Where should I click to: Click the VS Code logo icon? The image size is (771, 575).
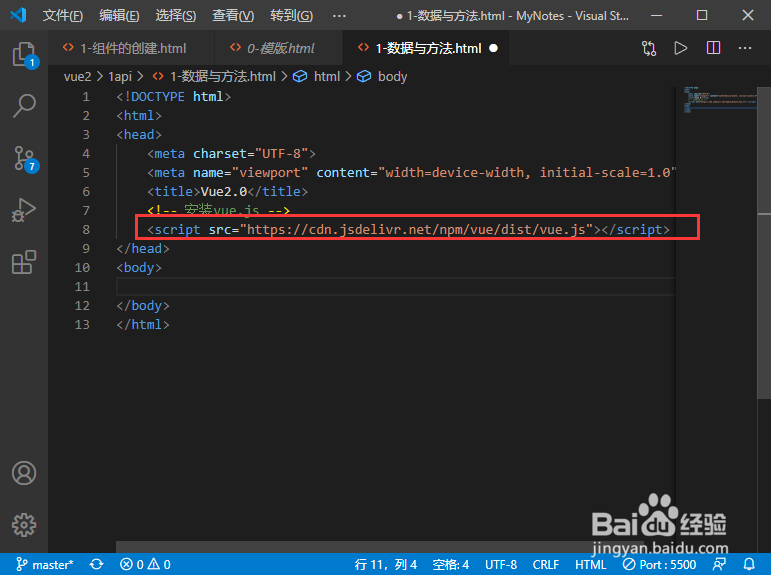pos(18,15)
